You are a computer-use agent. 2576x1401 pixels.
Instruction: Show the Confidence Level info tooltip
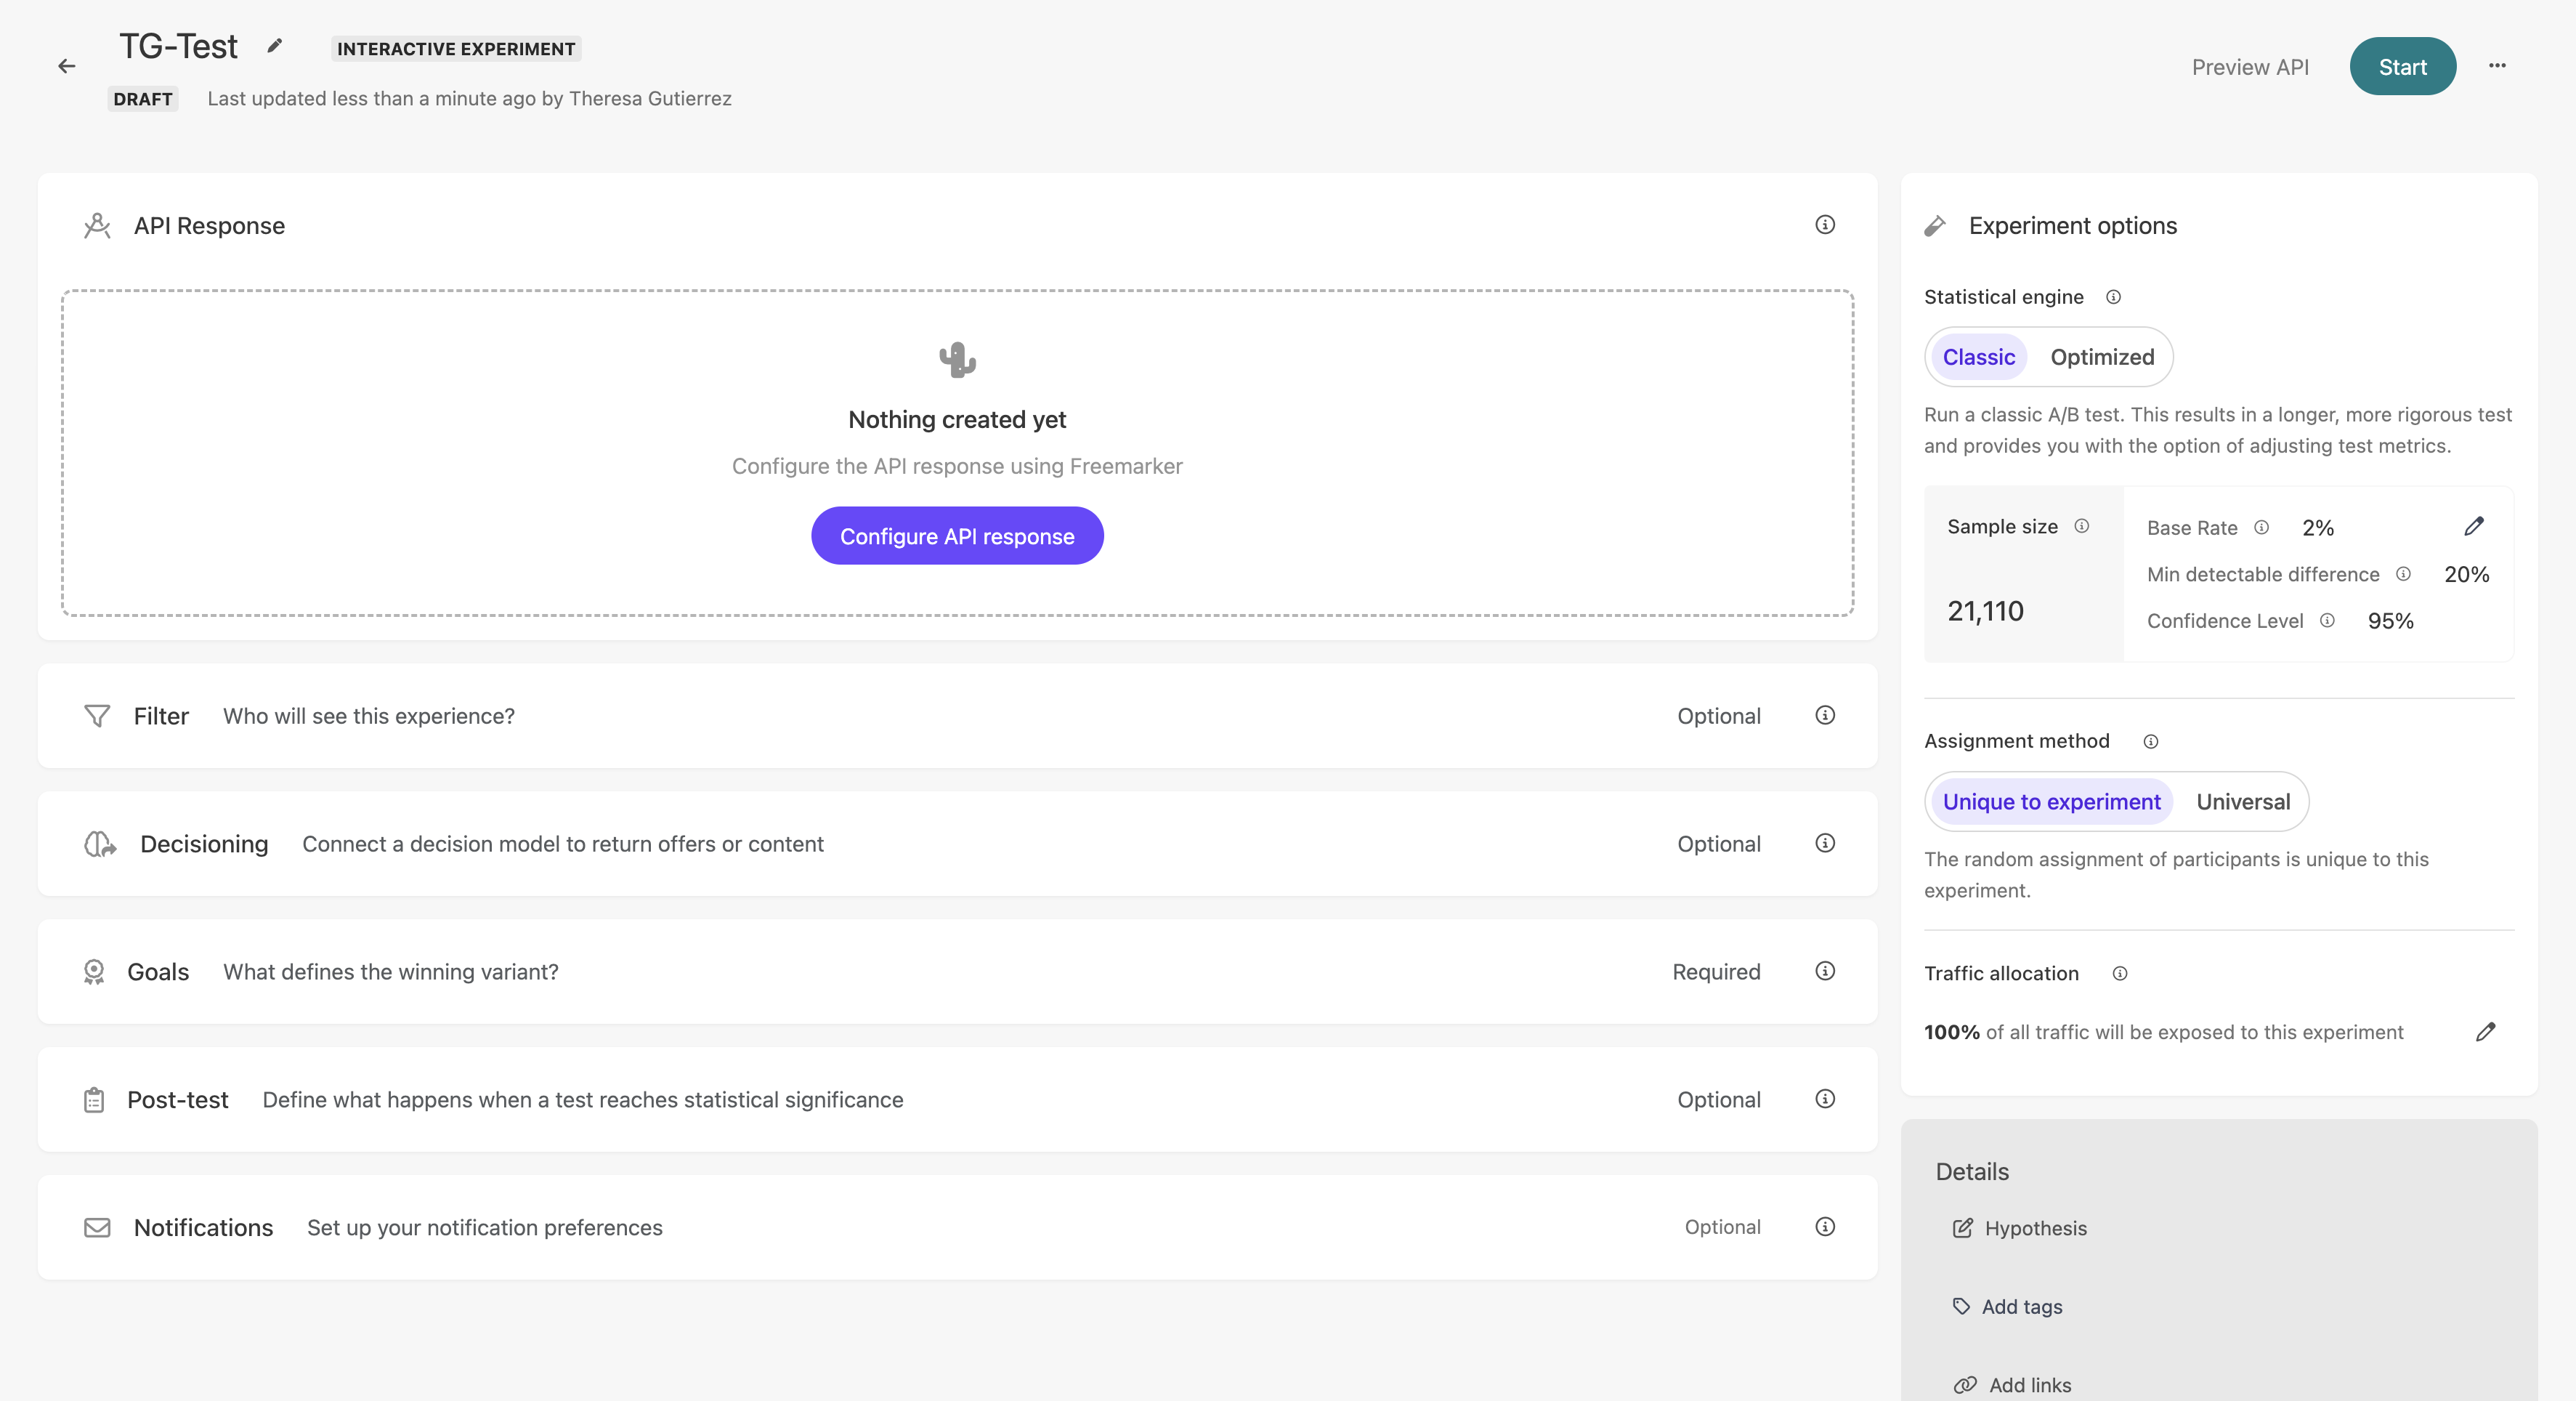[2328, 621]
